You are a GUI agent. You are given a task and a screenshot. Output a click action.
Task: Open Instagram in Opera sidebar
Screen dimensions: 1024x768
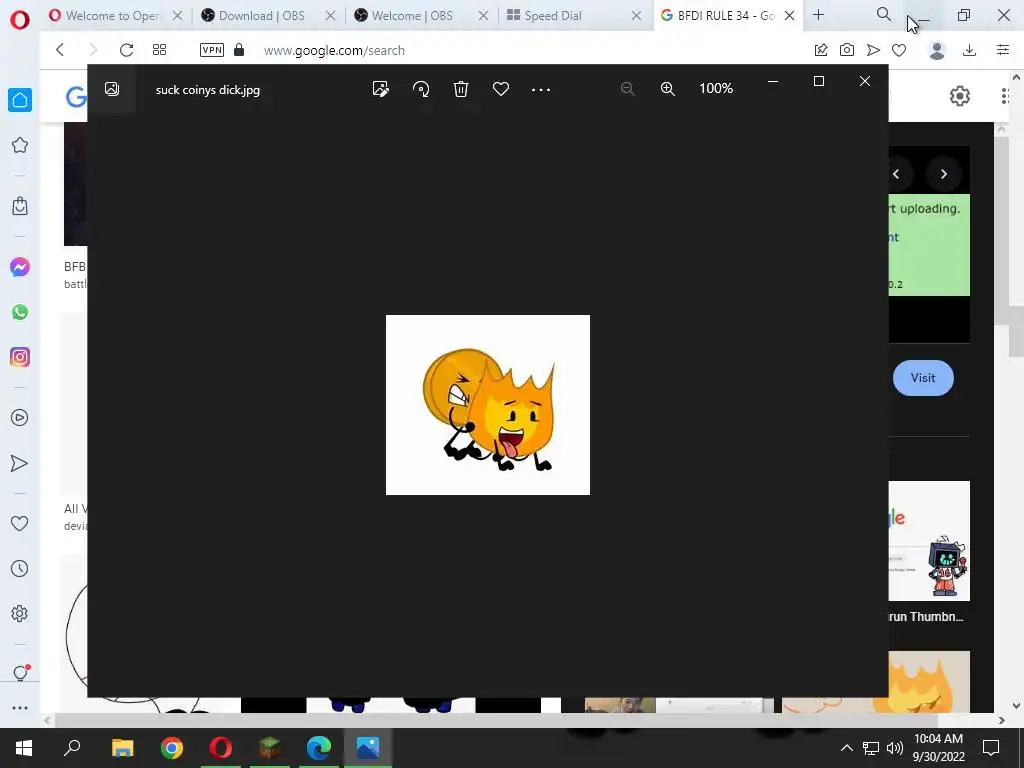[20, 357]
